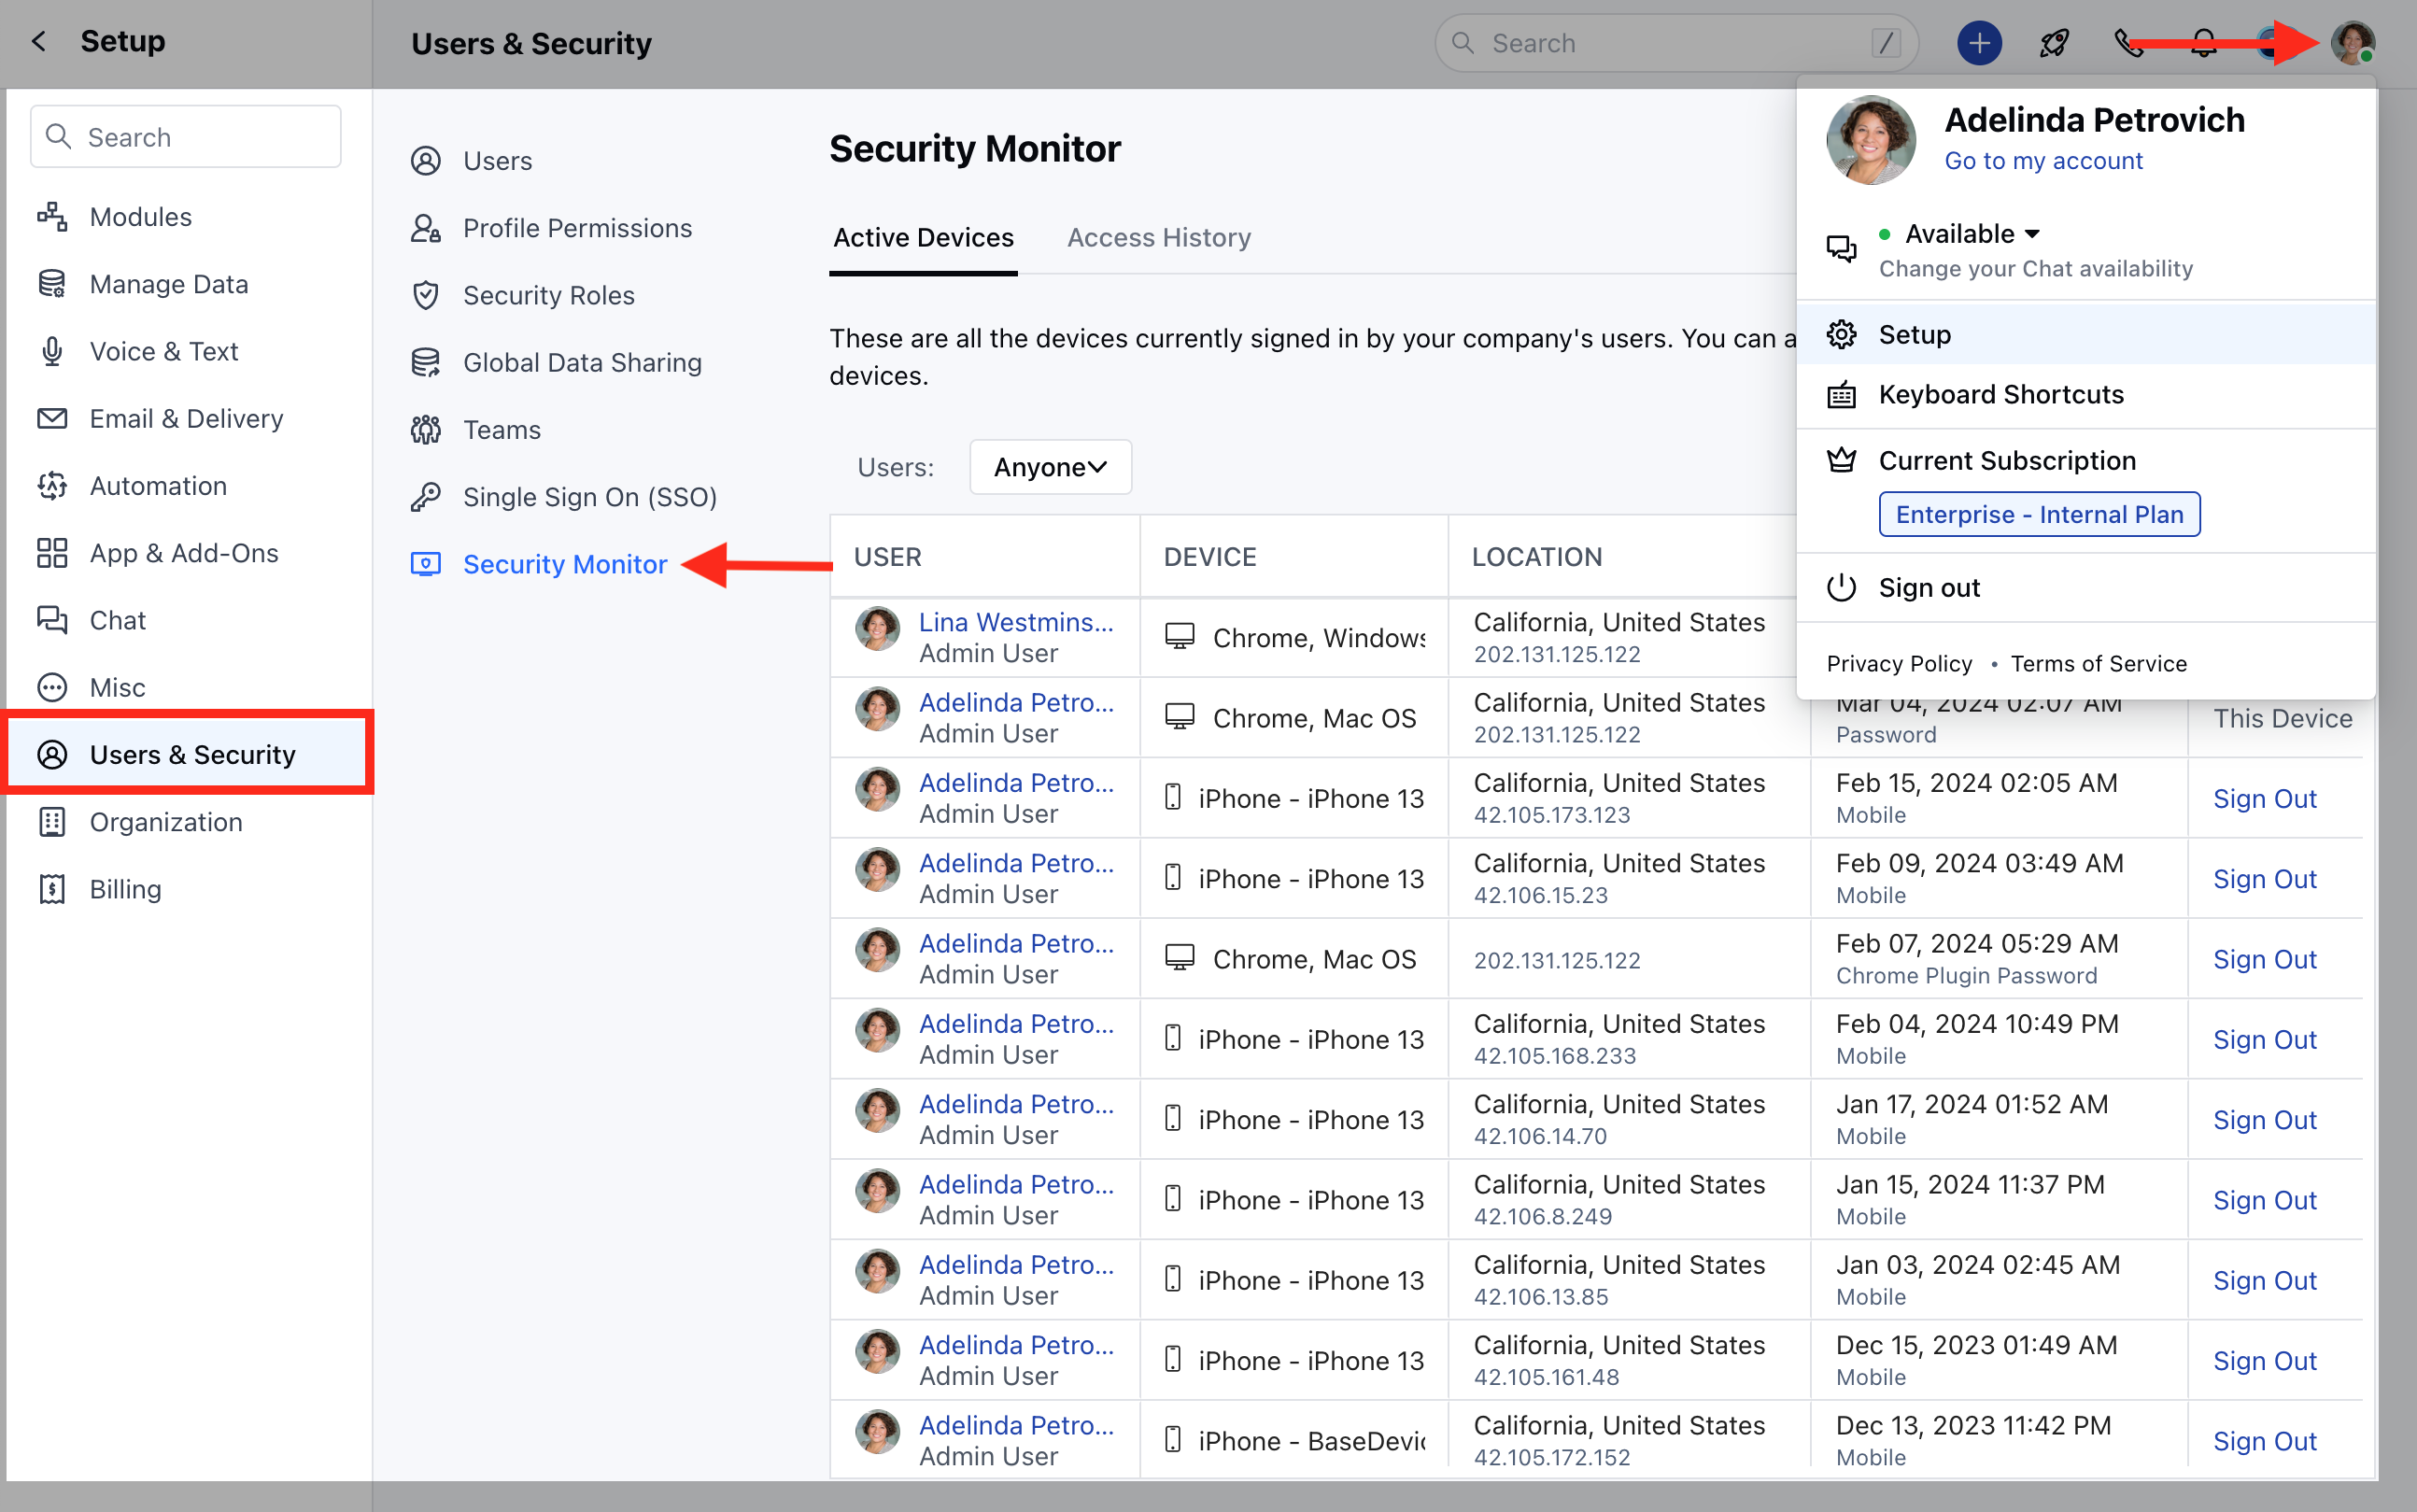
Task: Click the profile avatar in top-right corner
Action: 2351,43
